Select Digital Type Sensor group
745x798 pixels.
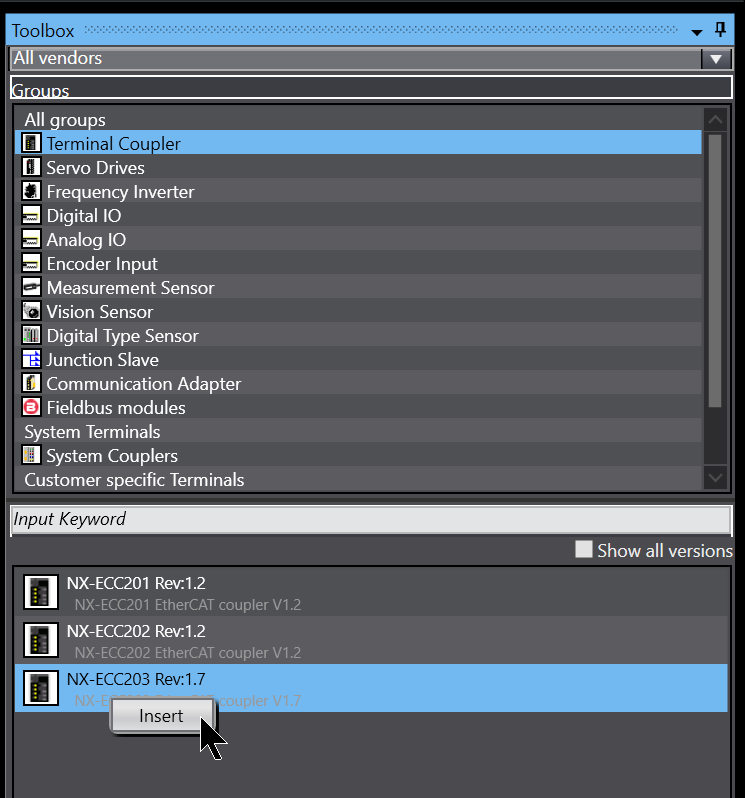click(358, 335)
